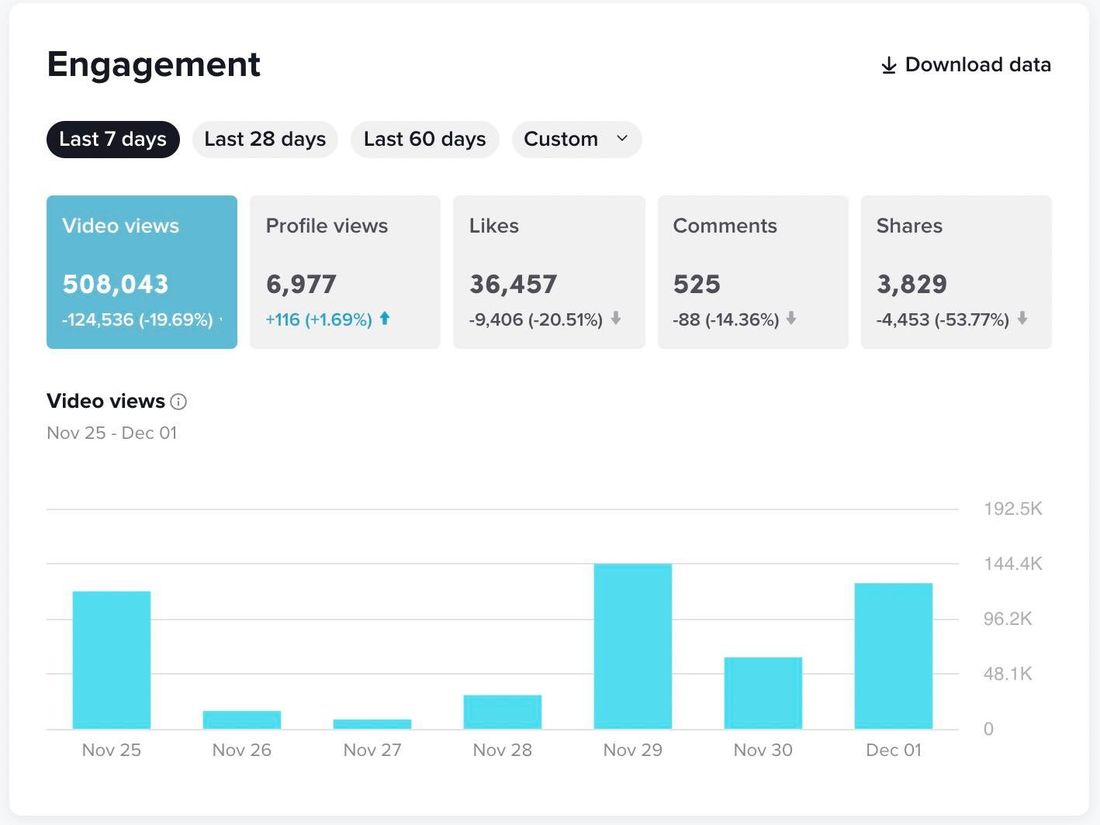
Task: Click the Engagement heading
Action: [x=154, y=65]
